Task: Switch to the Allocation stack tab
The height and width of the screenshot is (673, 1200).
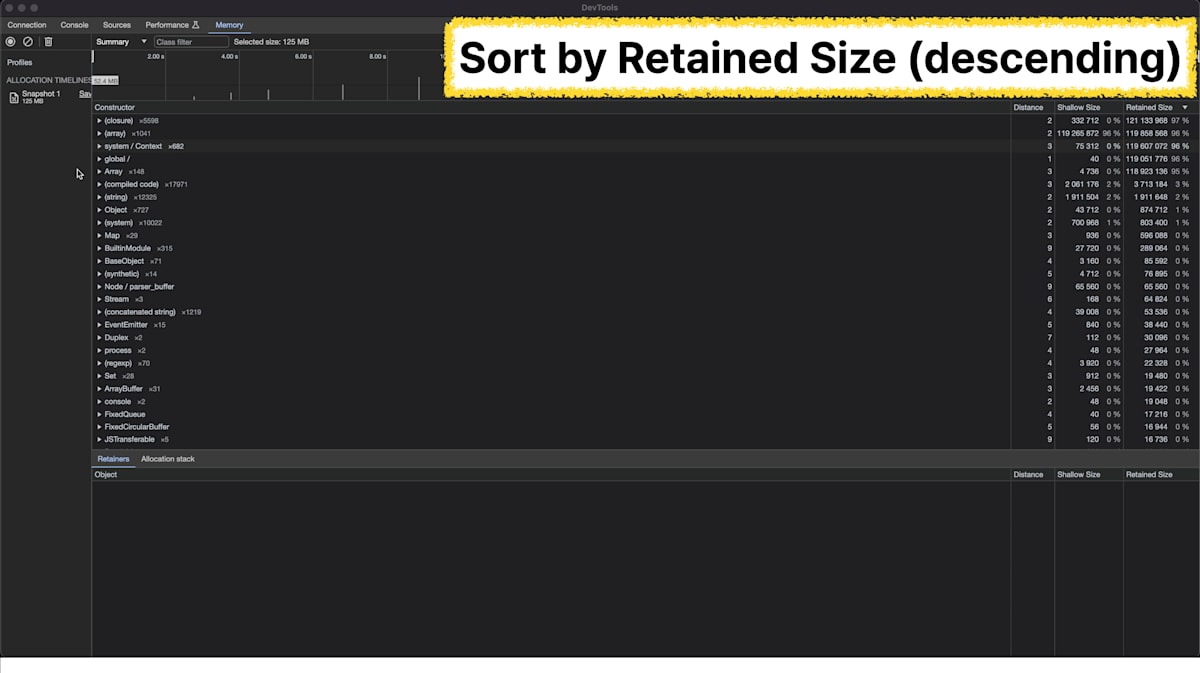Action: [168, 459]
